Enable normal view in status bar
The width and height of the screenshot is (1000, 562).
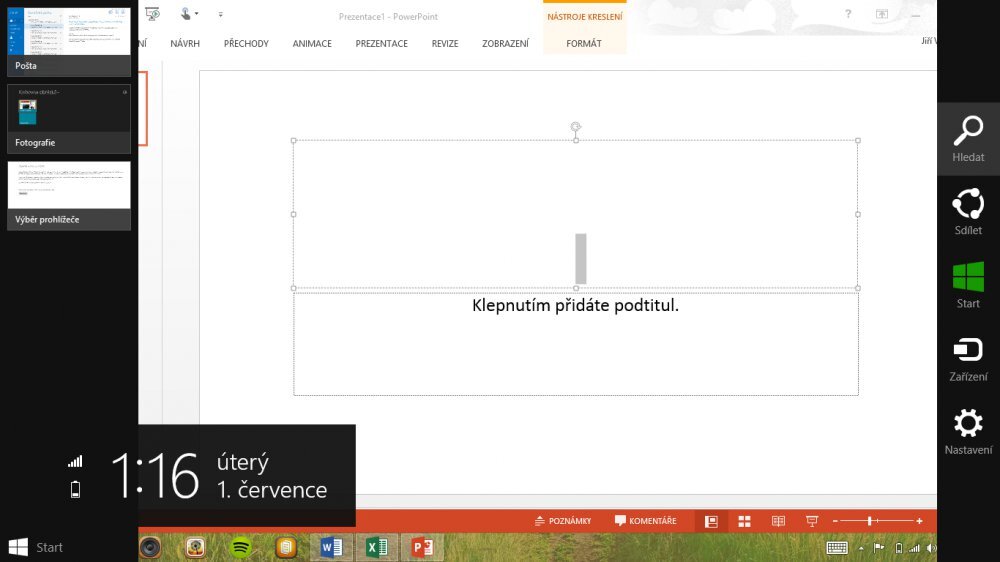pos(711,521)
